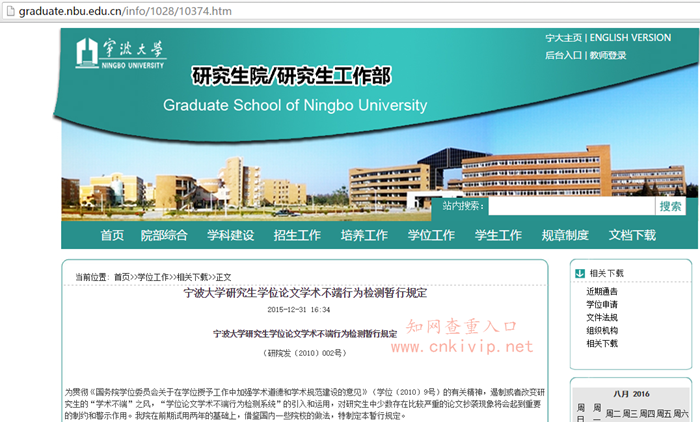Open the 院部综合 menu
Viewport: 700px width, 422px height.
(164, 235)
